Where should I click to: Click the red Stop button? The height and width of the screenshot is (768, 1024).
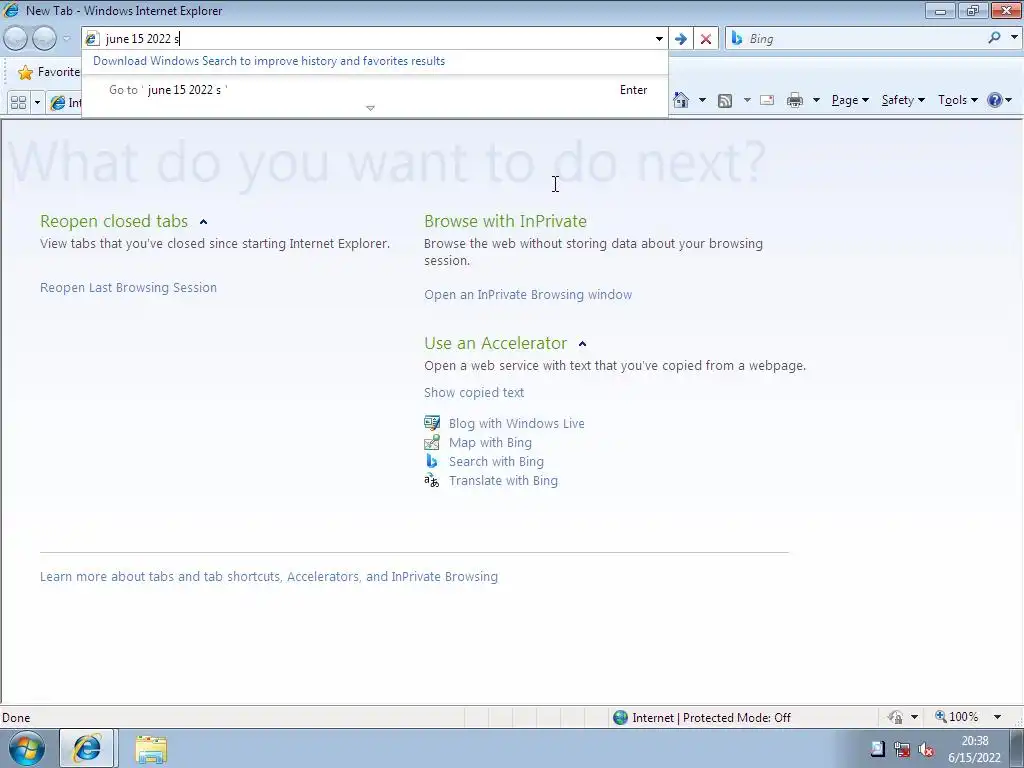coord(706,39)
